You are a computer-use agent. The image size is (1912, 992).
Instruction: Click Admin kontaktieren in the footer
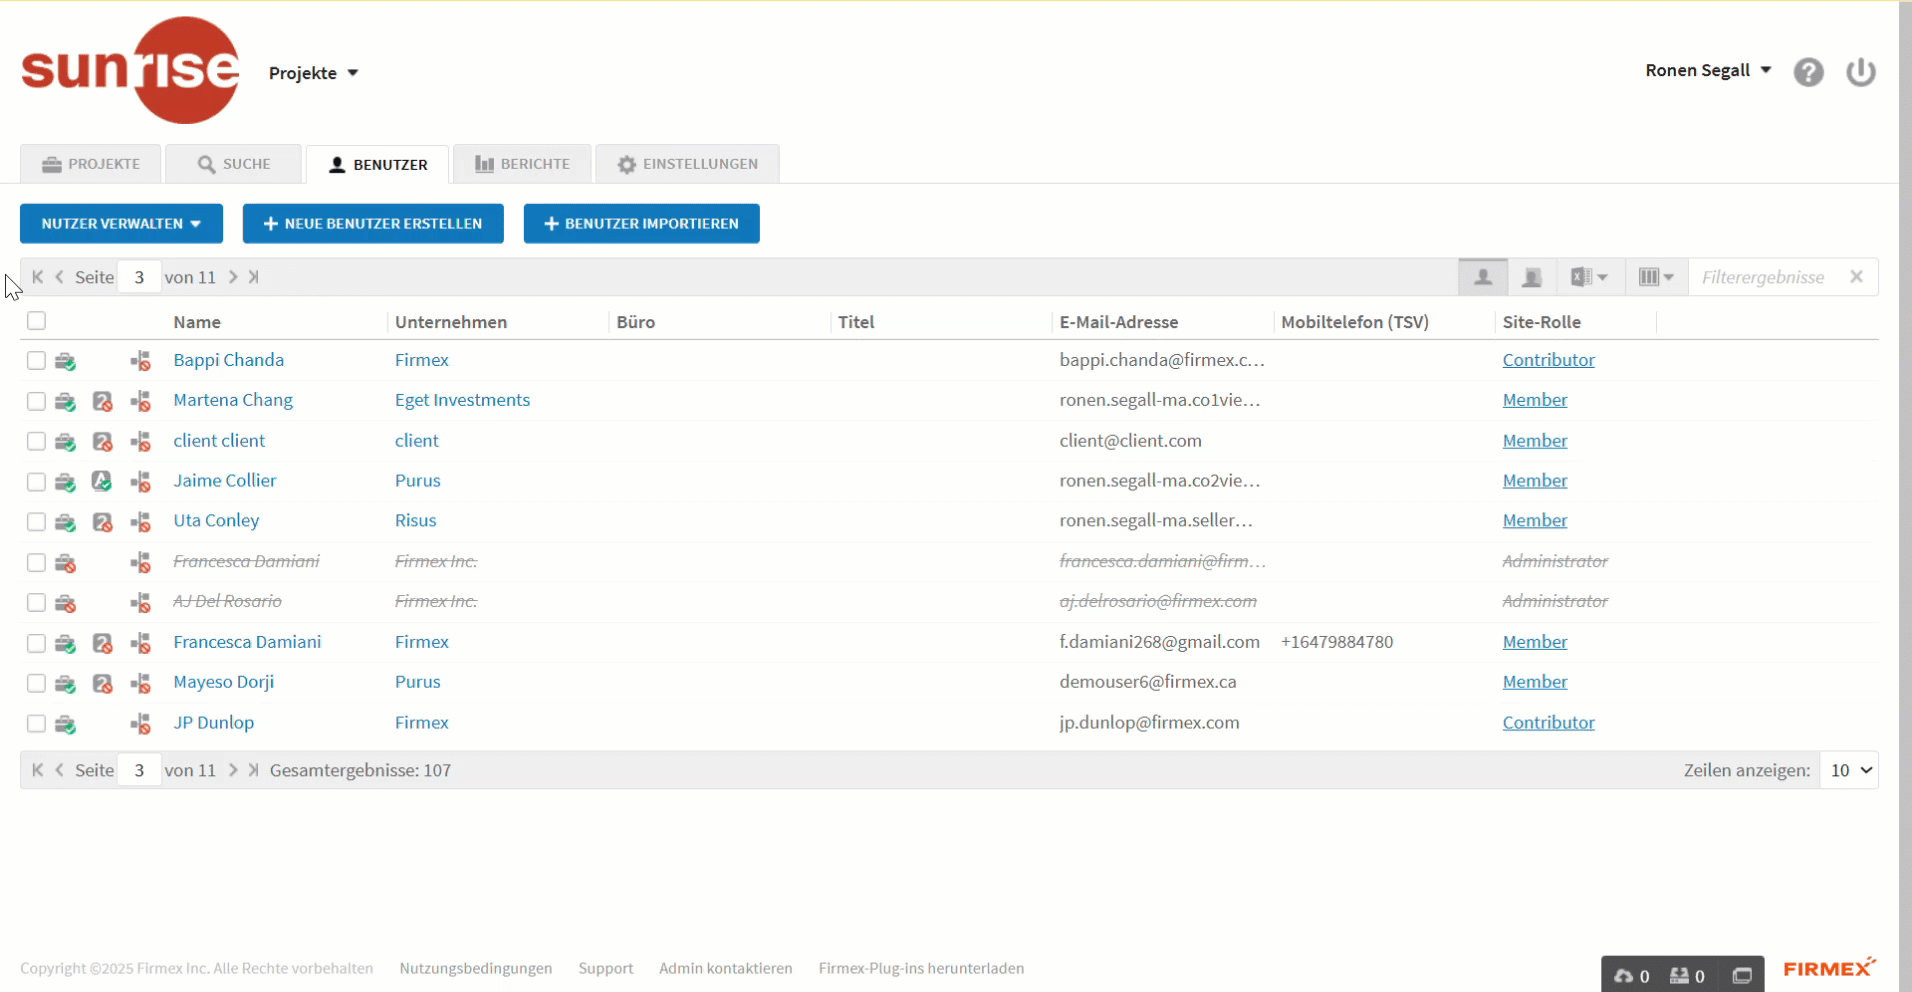pos(726,968)
